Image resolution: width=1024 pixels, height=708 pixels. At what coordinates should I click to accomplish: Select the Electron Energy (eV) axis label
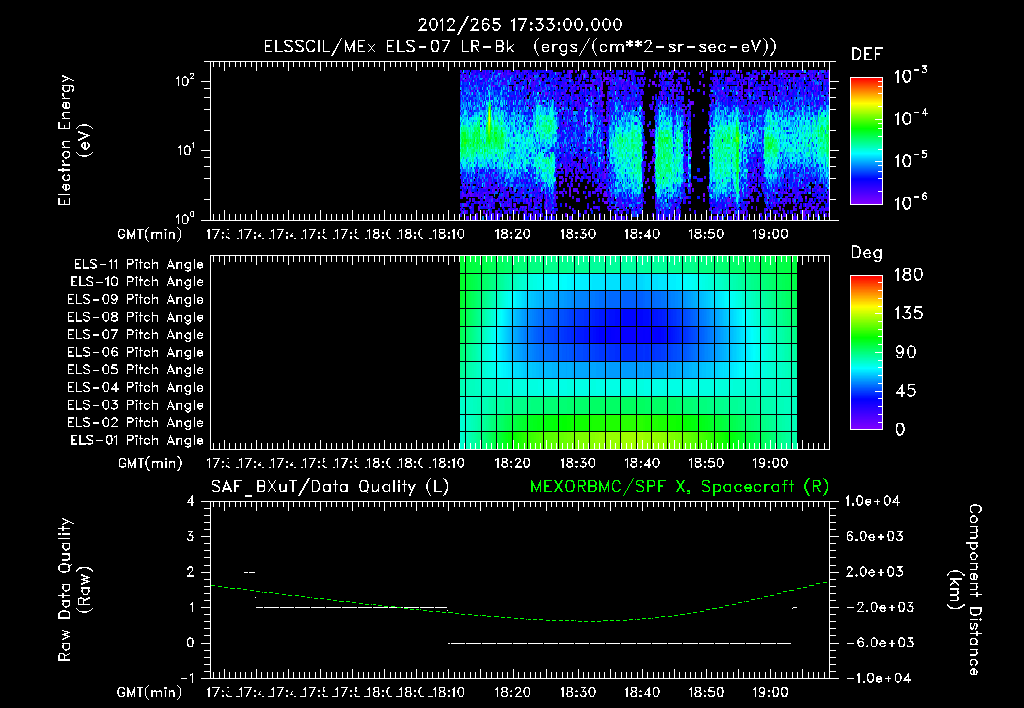click(x=74, y=140)
